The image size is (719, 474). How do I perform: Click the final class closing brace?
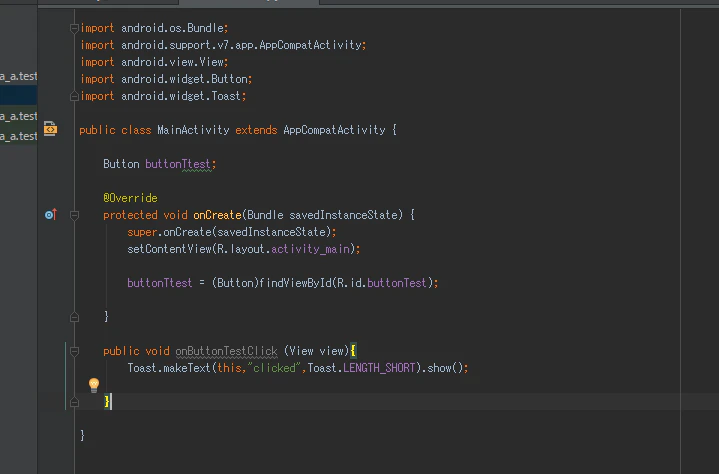pos(83,435)
